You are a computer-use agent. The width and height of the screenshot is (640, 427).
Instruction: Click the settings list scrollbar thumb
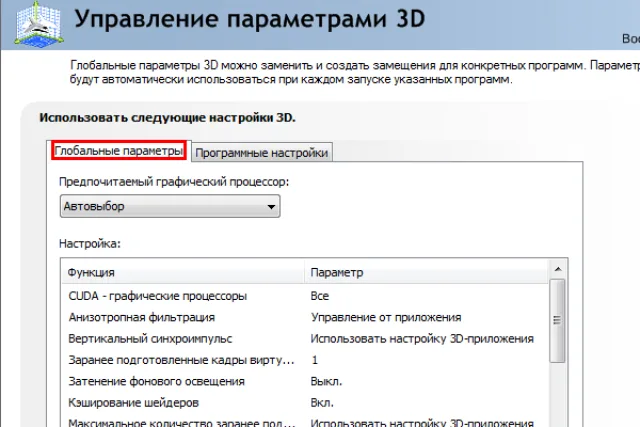pos(557,320)
